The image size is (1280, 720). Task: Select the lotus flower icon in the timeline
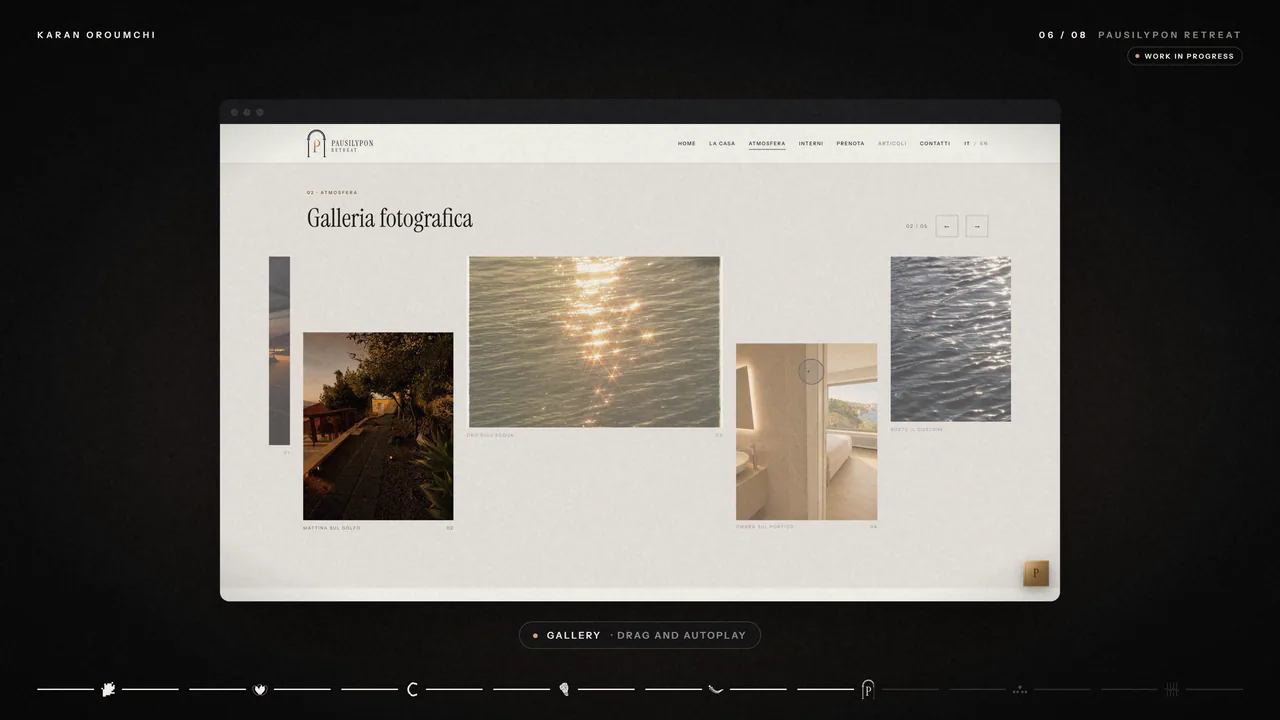click(x=260, y=689)
